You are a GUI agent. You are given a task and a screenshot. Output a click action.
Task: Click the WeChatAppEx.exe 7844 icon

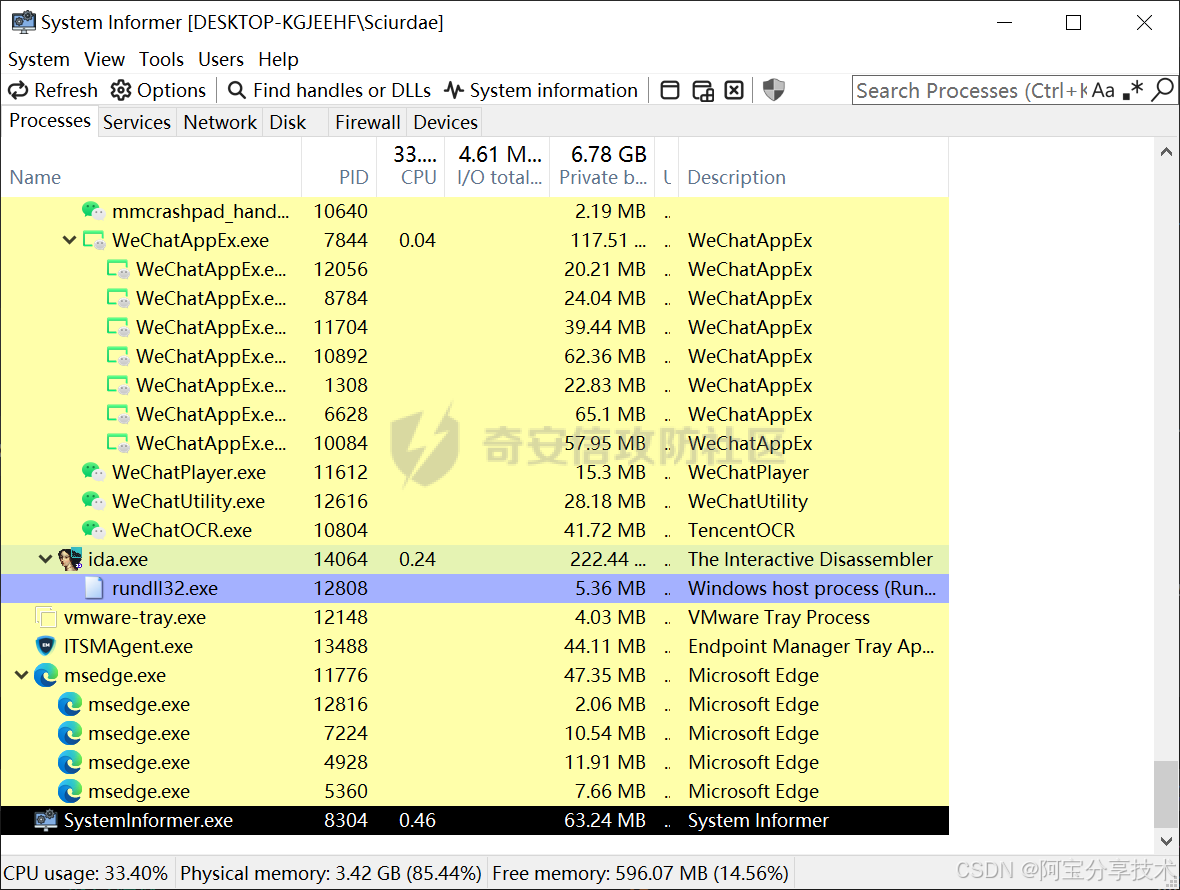pos(94,240)
